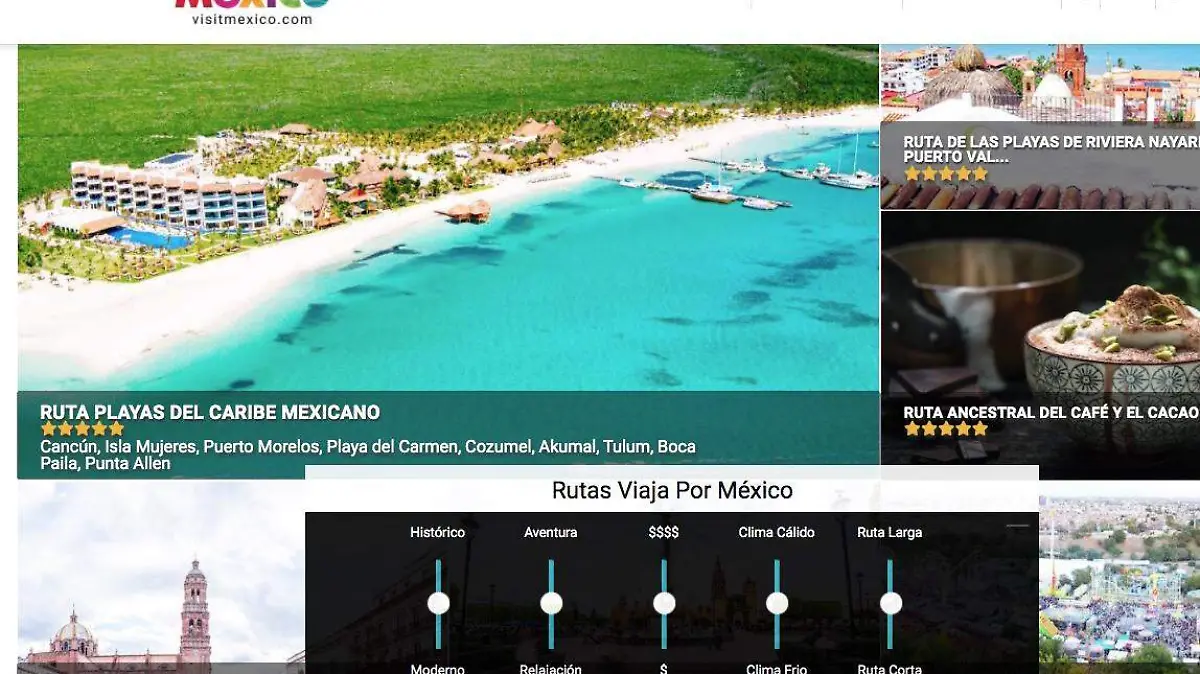
Task: Click the Cancún, Isla Mujeres destinations list
Action: coord(367,455)
